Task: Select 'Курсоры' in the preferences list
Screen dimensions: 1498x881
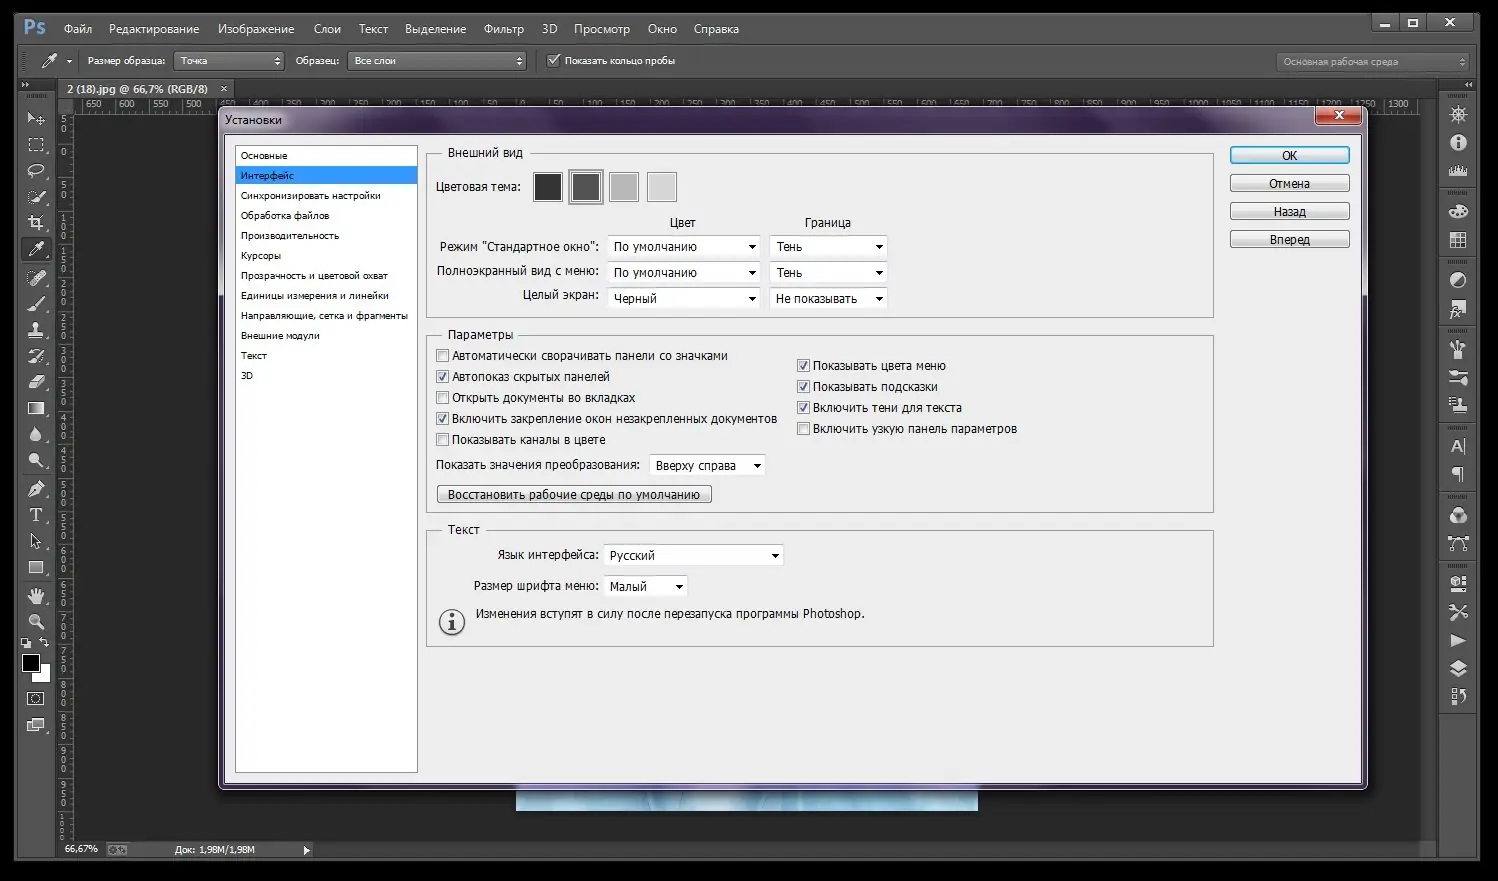Action: click(261, 256)
